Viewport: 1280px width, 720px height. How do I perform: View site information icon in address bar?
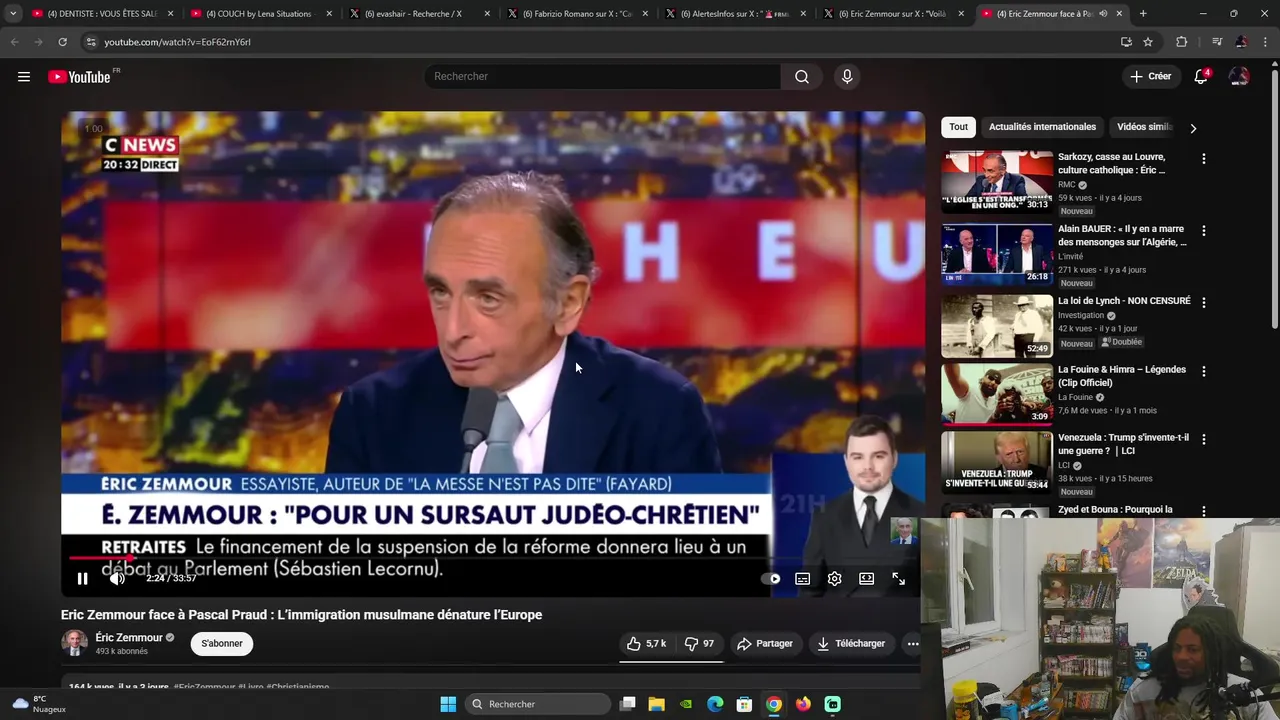point(91,42)
